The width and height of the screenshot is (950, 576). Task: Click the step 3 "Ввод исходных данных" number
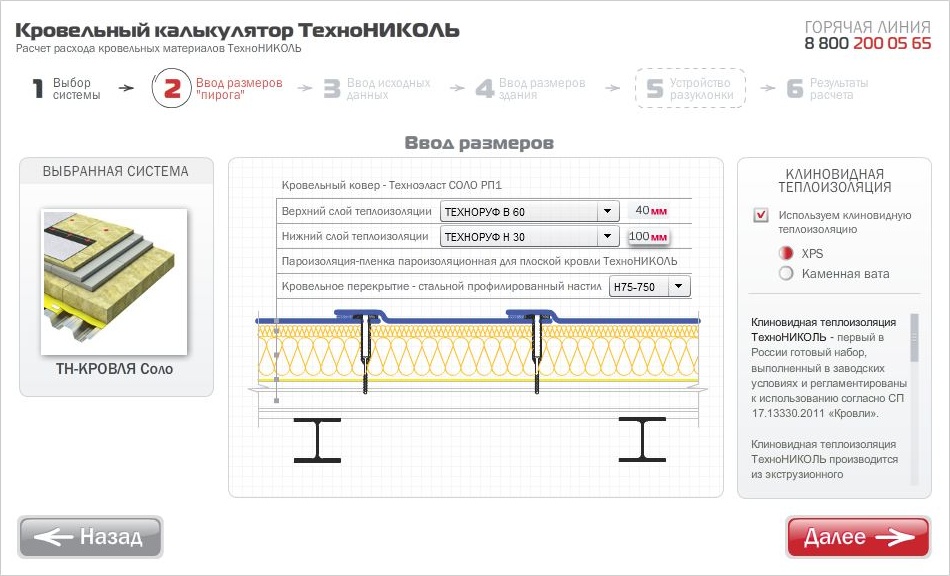(332, 89)
